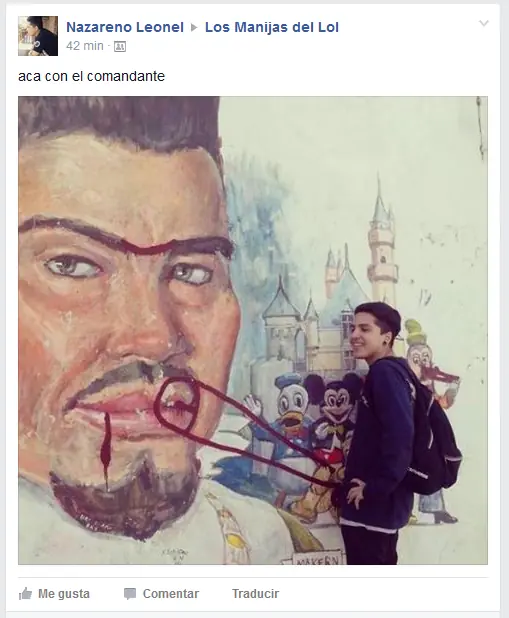Choose Comentar to write a comment
The width and height of the screenshot is (509, 618).
(x=171, y=594)
